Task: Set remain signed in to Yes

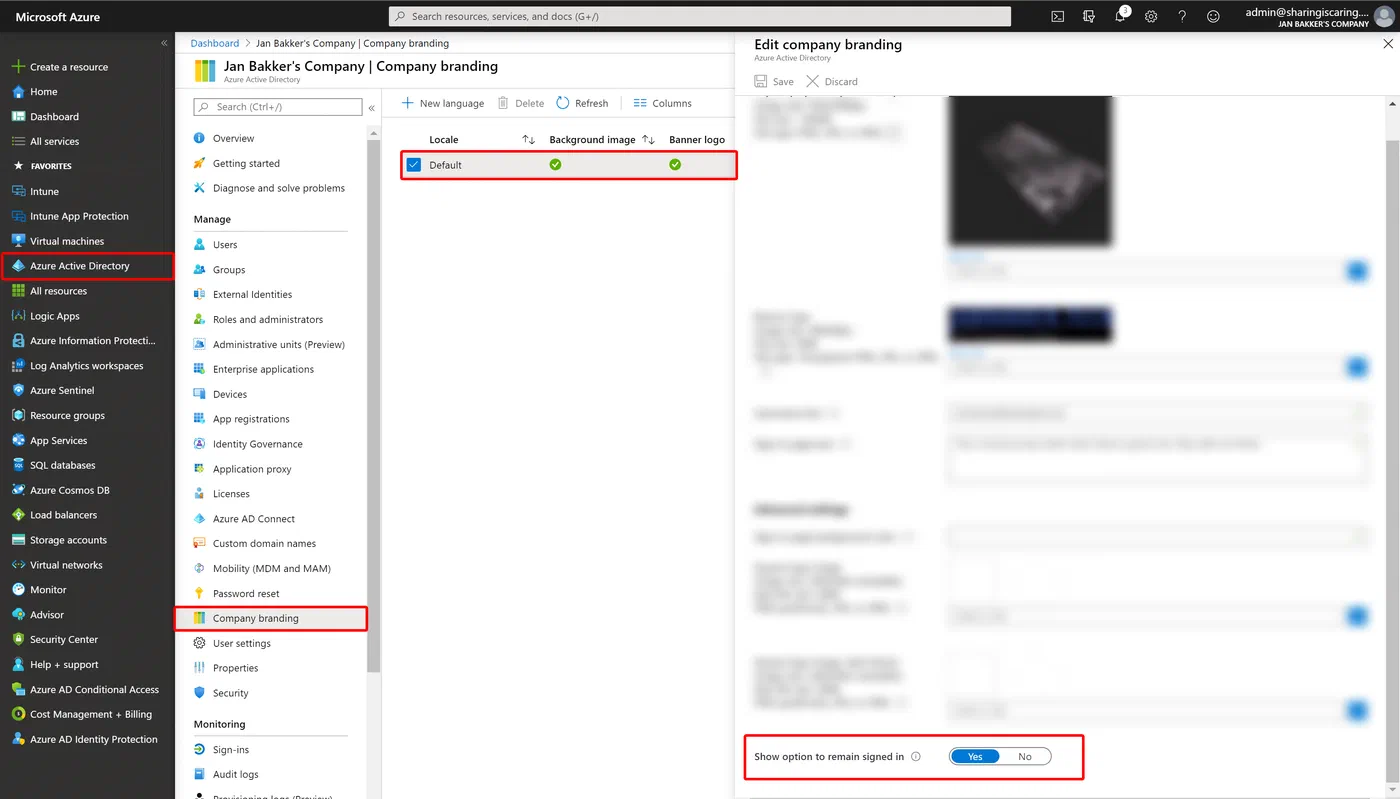Action: click(x=975, y=757)
